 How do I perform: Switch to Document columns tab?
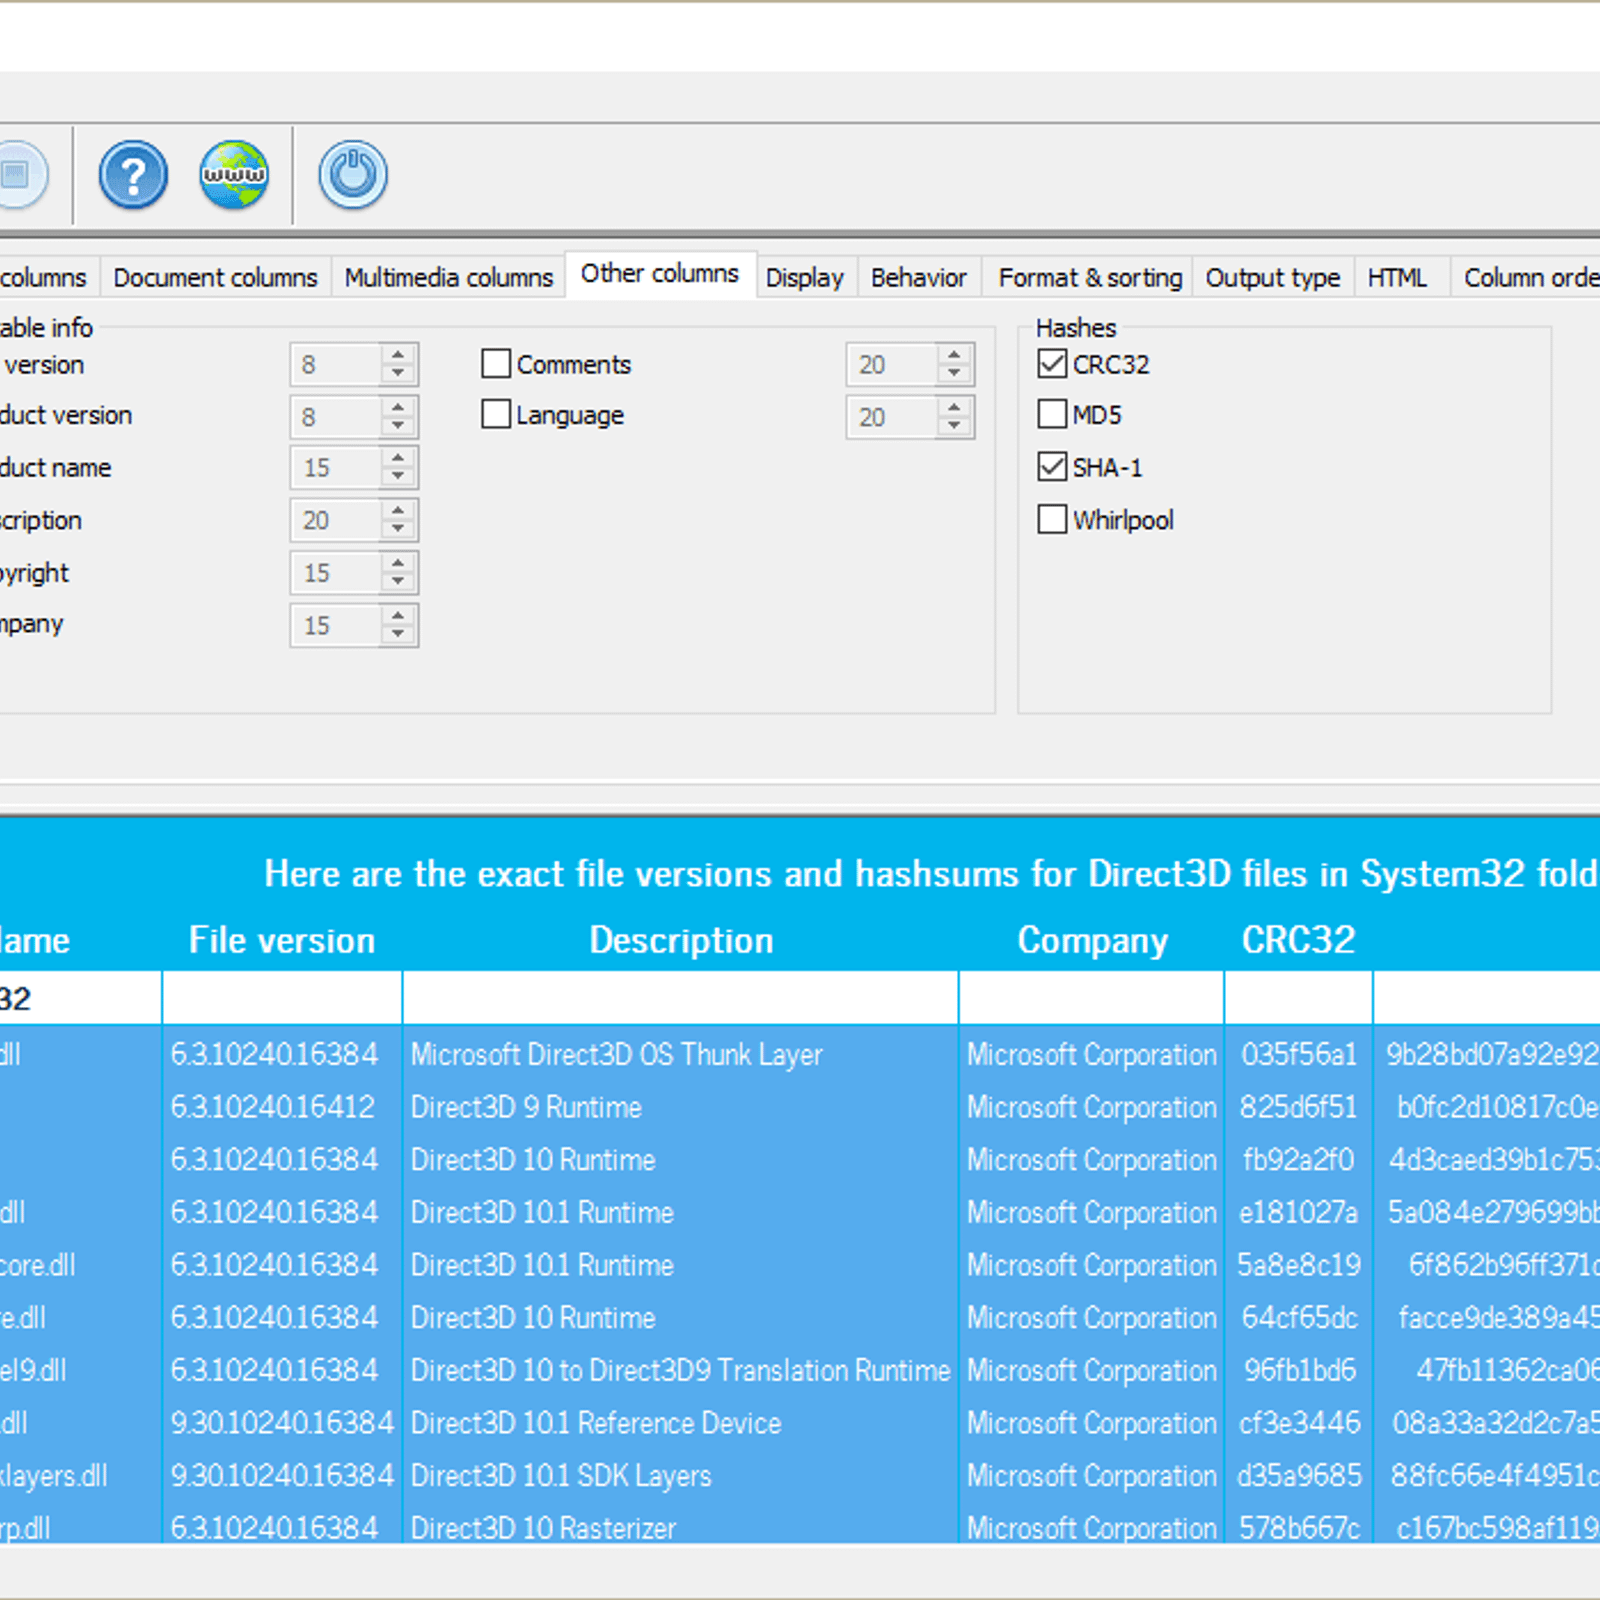[215, 277]
